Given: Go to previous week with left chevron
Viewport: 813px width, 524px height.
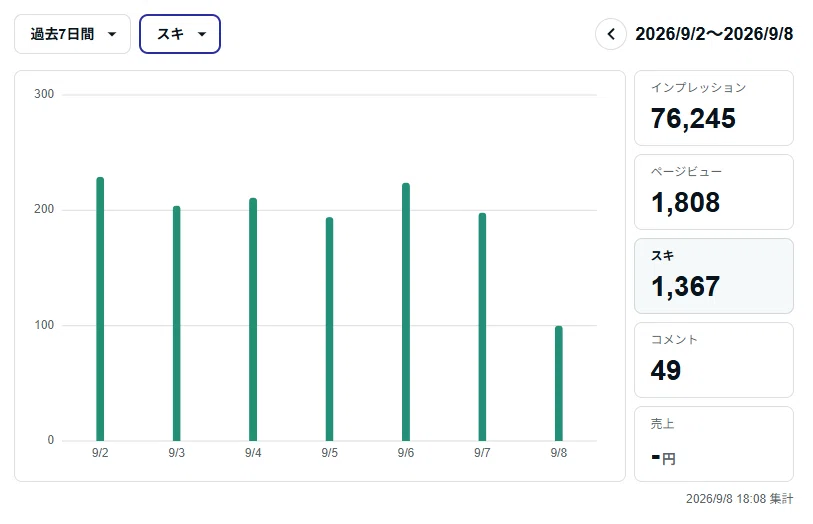Looking at the screenshot, I should [x=611, y=34].
